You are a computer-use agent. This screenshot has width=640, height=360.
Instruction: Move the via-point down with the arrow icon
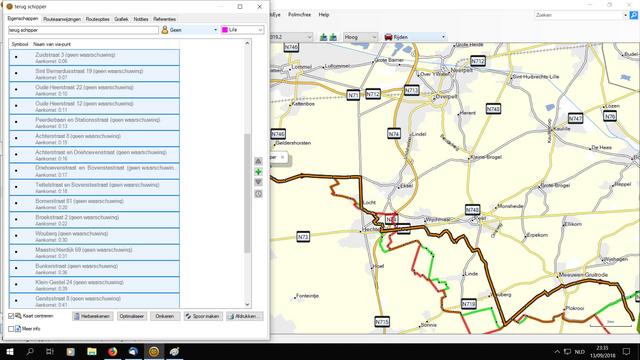coord(258,182)
